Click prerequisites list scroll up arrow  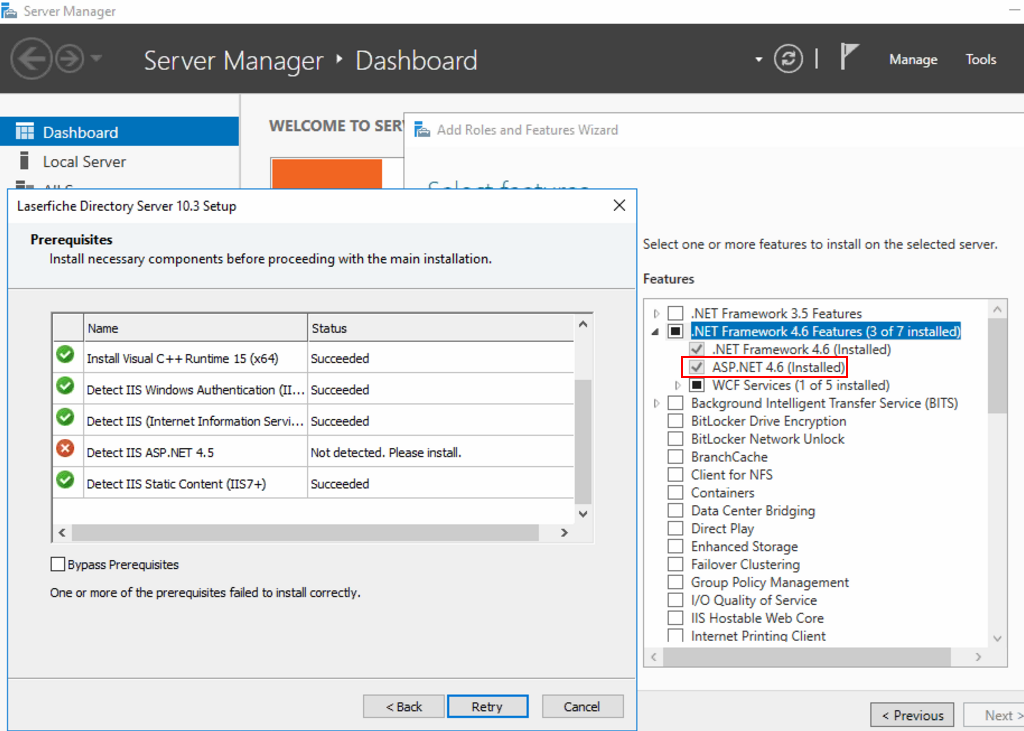tap(583, 324)
